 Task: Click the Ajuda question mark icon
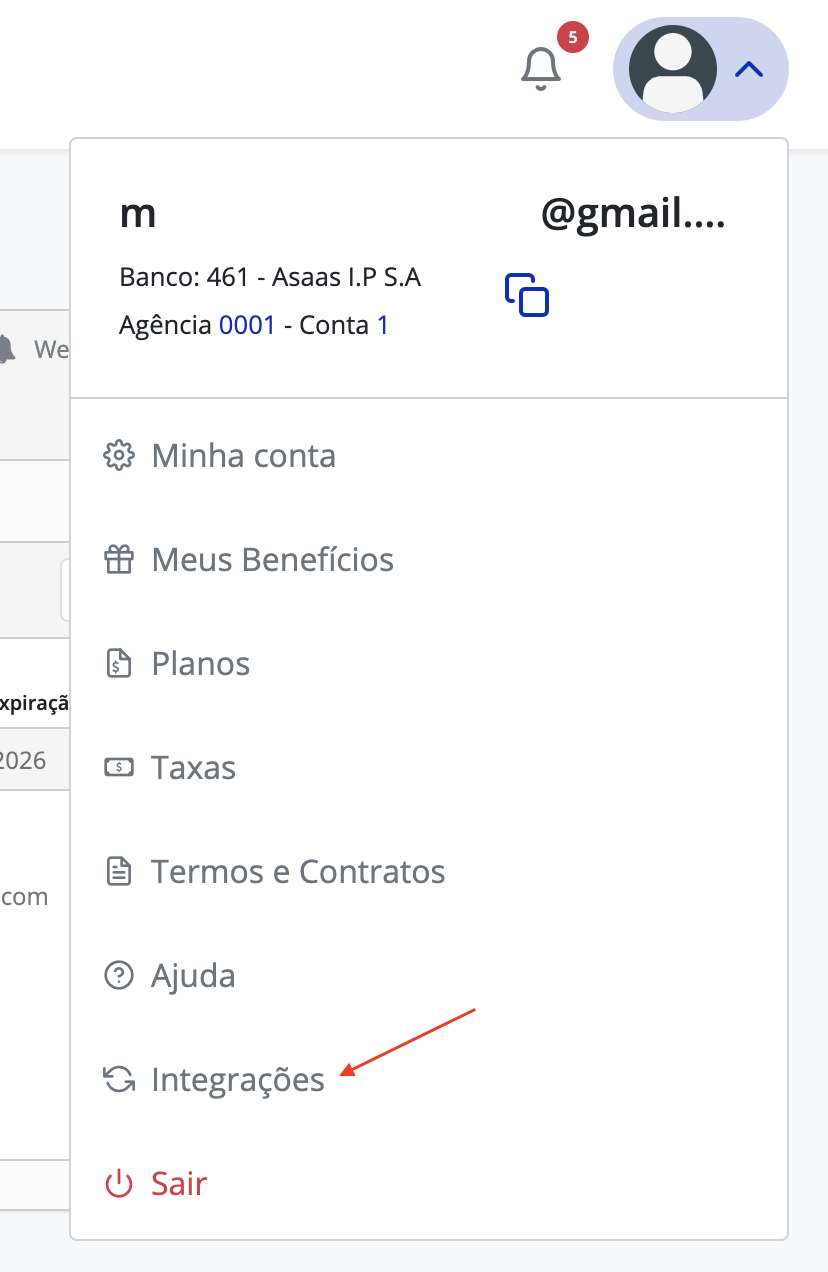(x=119, y=976)
